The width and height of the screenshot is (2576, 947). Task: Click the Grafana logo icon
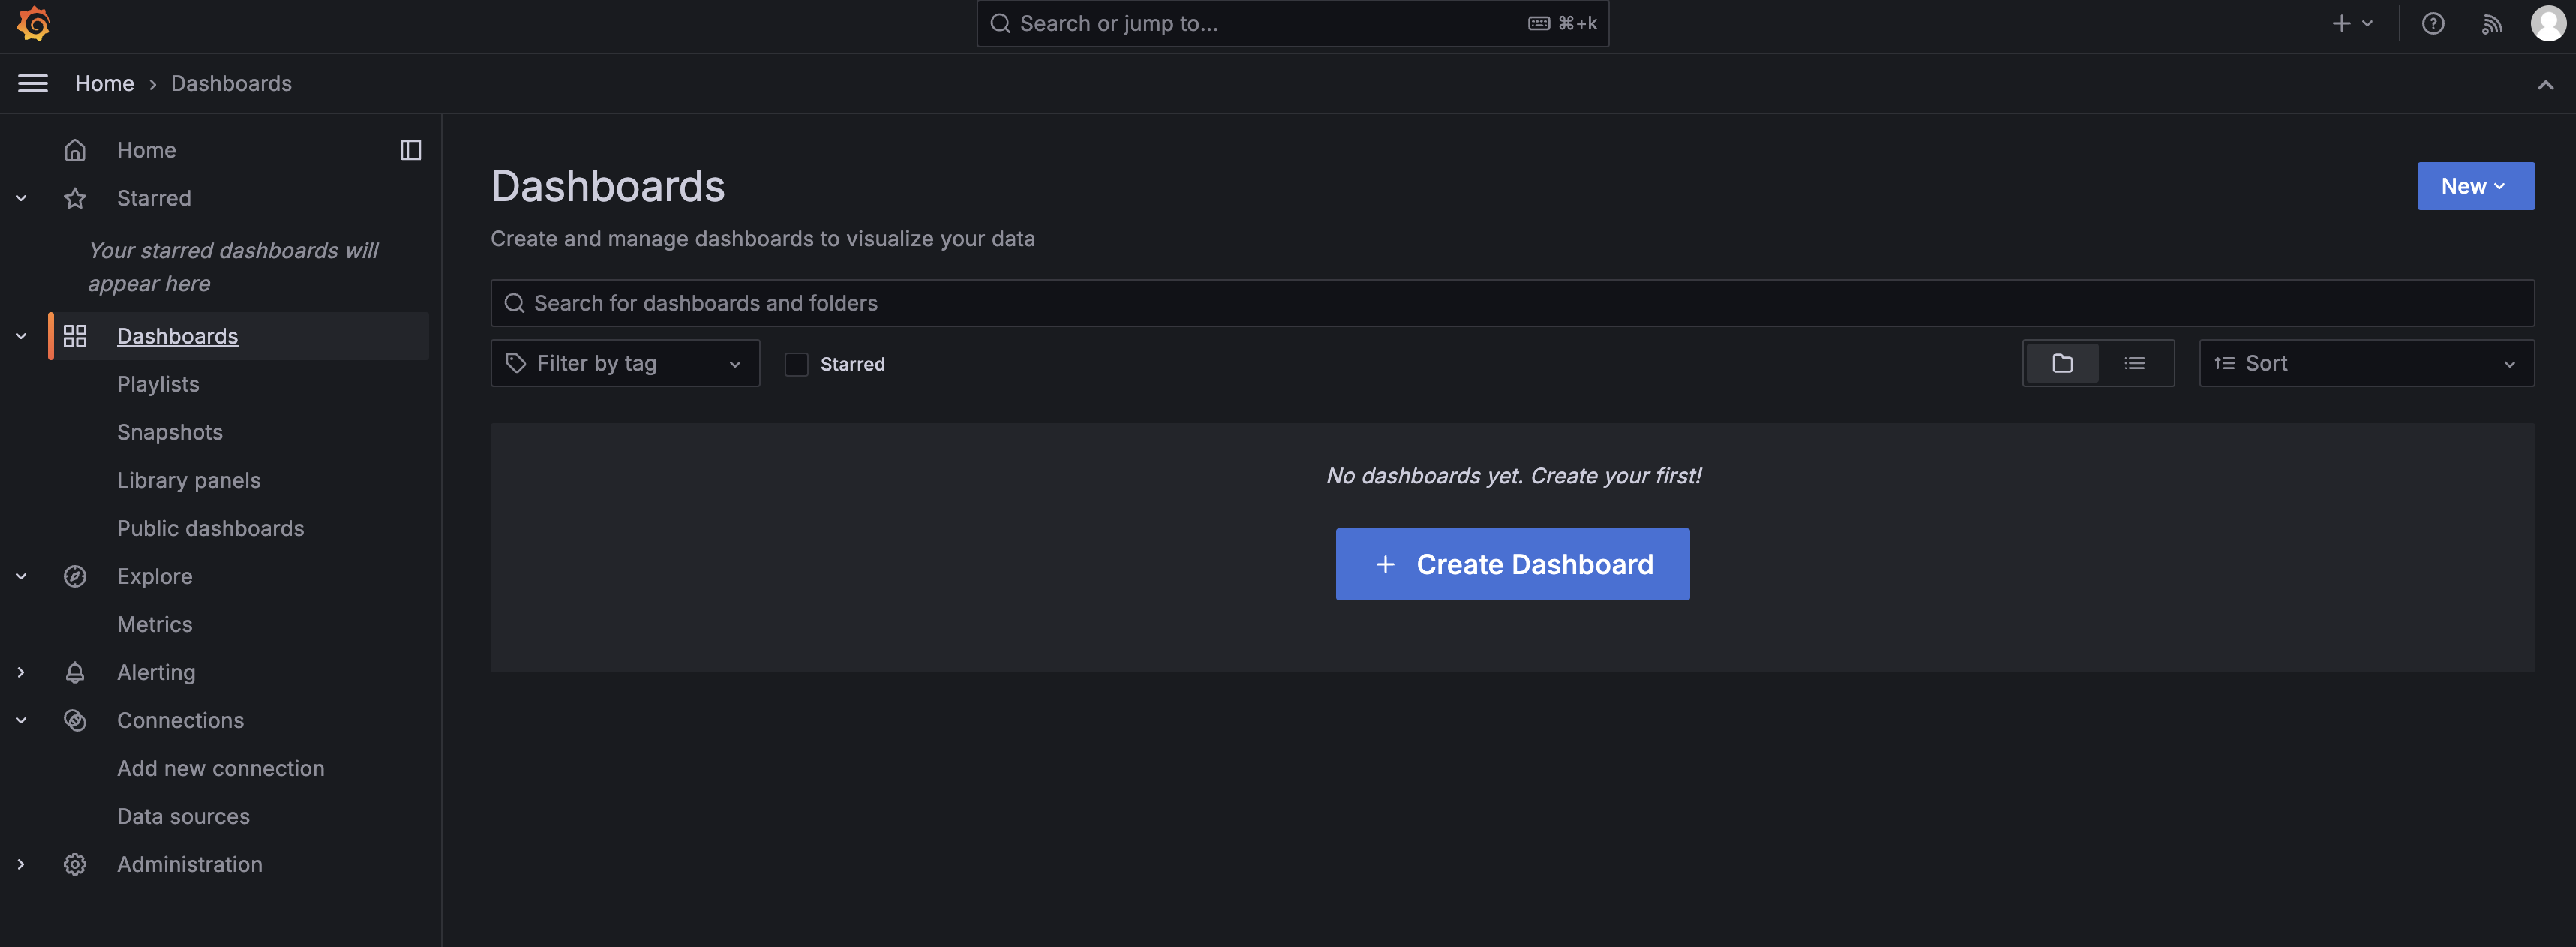point(33,23)
